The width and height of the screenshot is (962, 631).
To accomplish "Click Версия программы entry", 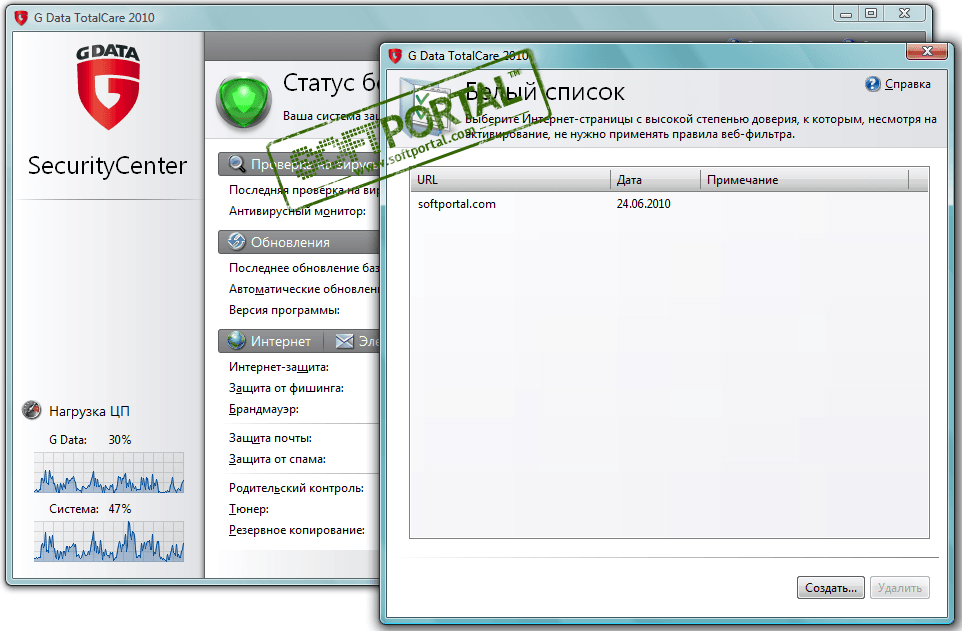I will coord(284,310).
